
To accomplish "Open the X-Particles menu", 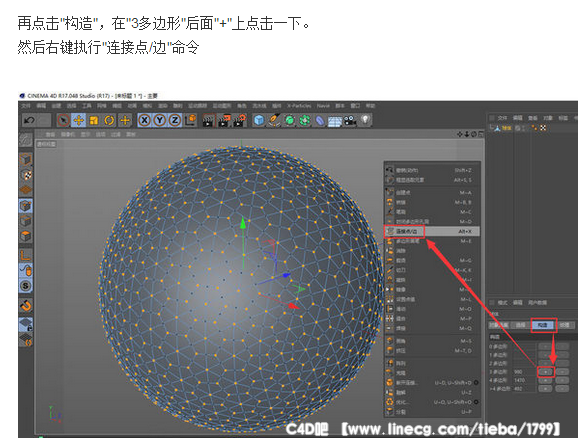I will [x=299, y=106].
